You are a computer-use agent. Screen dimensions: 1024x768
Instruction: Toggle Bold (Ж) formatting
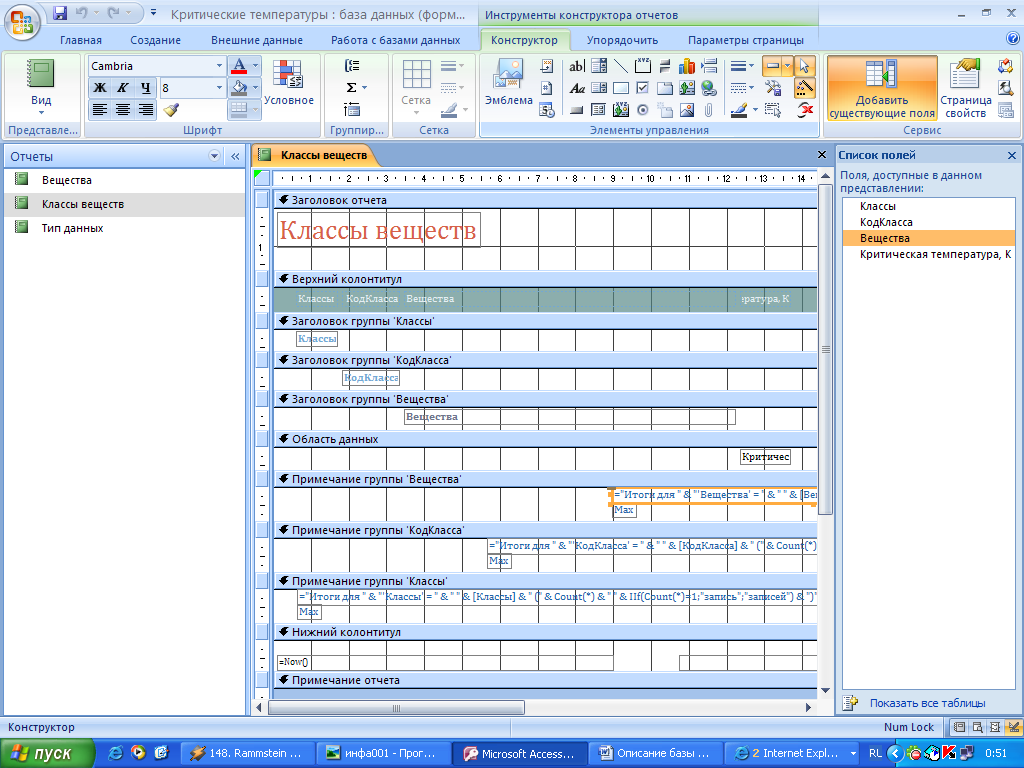pos(99,88)
